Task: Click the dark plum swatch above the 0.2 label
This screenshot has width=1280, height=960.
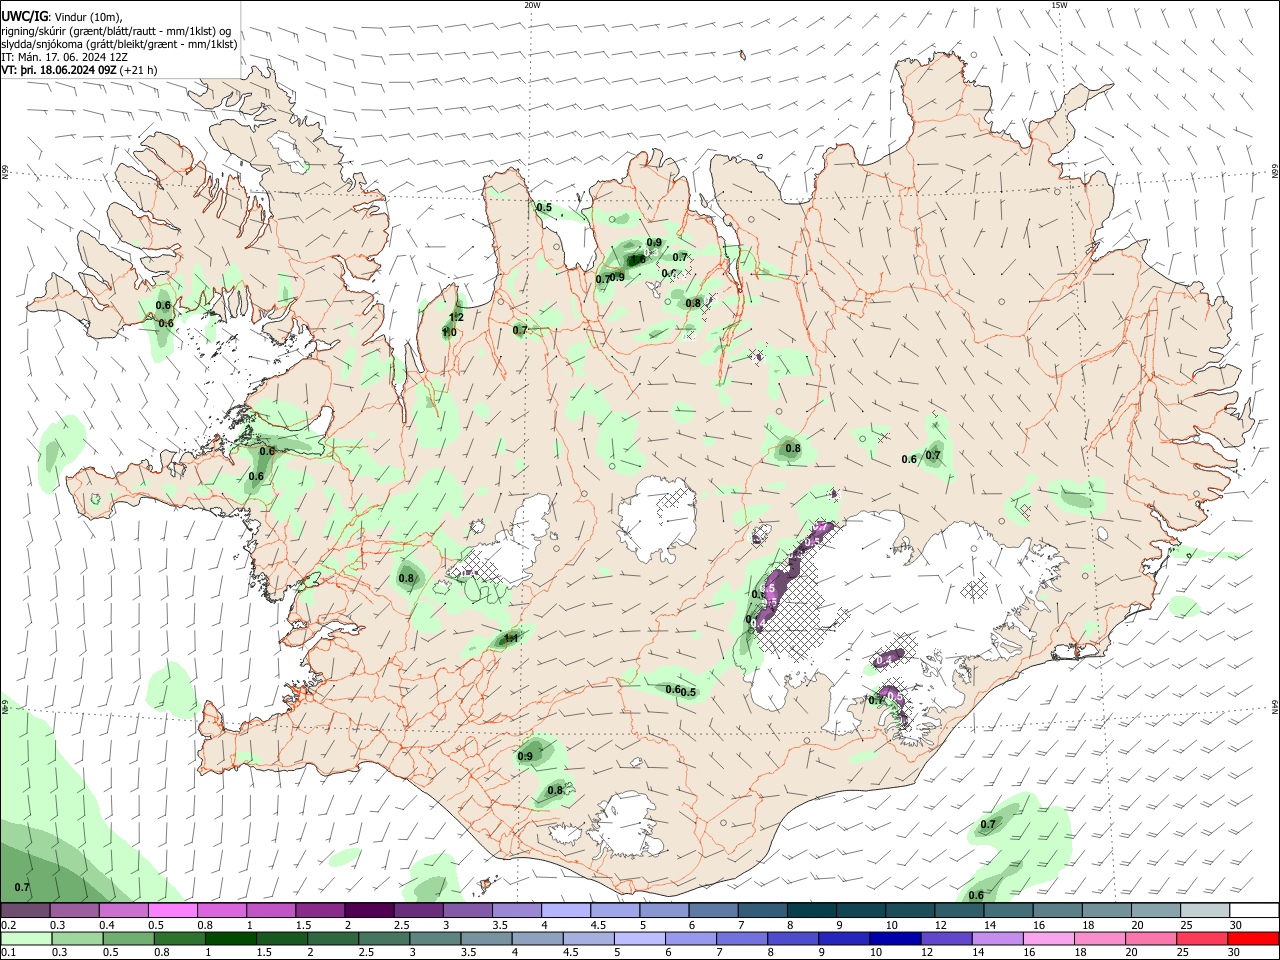Action: point(25,910)
